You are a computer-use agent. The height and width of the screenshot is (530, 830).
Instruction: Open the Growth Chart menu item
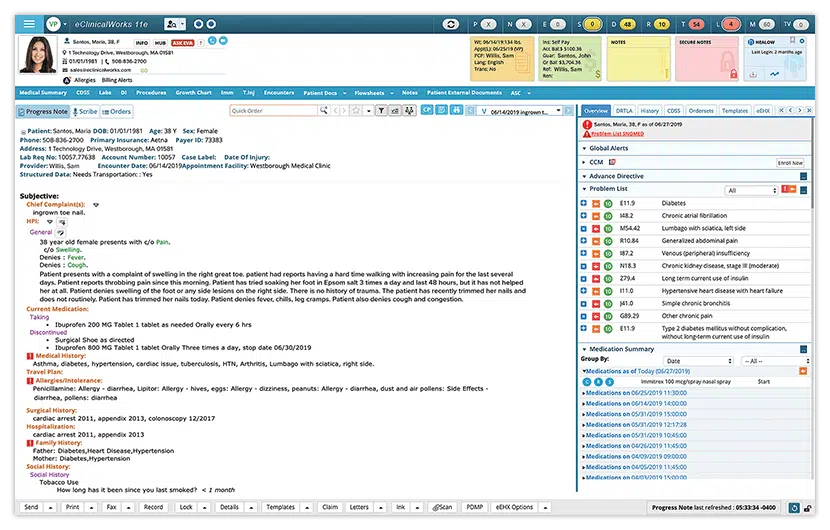click(x=193, y=92)
